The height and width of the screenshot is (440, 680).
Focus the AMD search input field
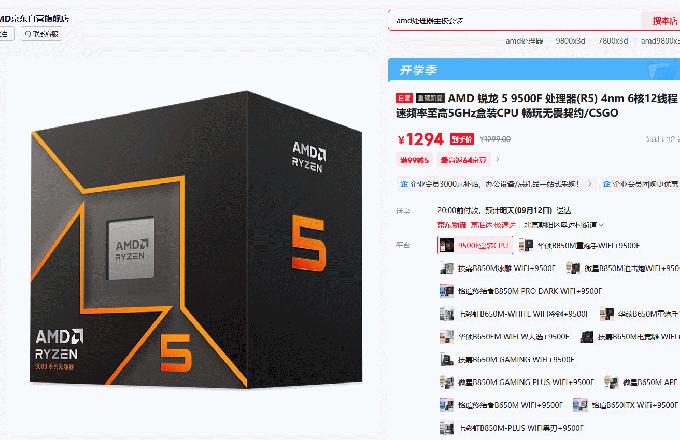(514, 20)
